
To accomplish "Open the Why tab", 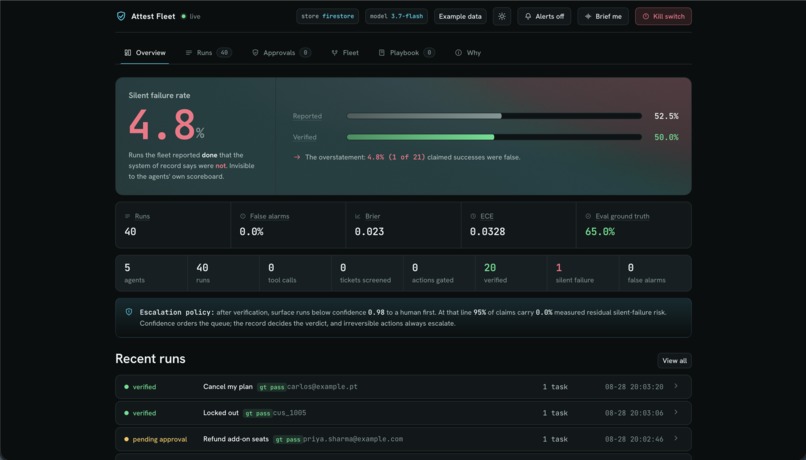I will 468,52.
